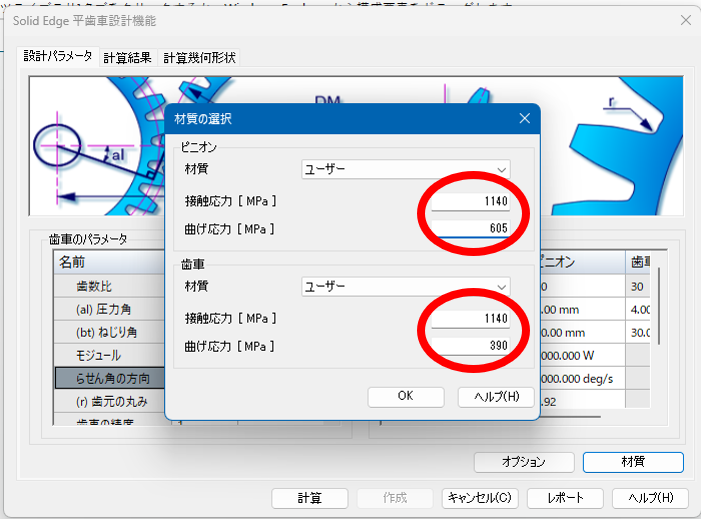Viewport: 701px width, 519px height.
Task: Close the 材質の選択 dialog
Action: point(524,119)
